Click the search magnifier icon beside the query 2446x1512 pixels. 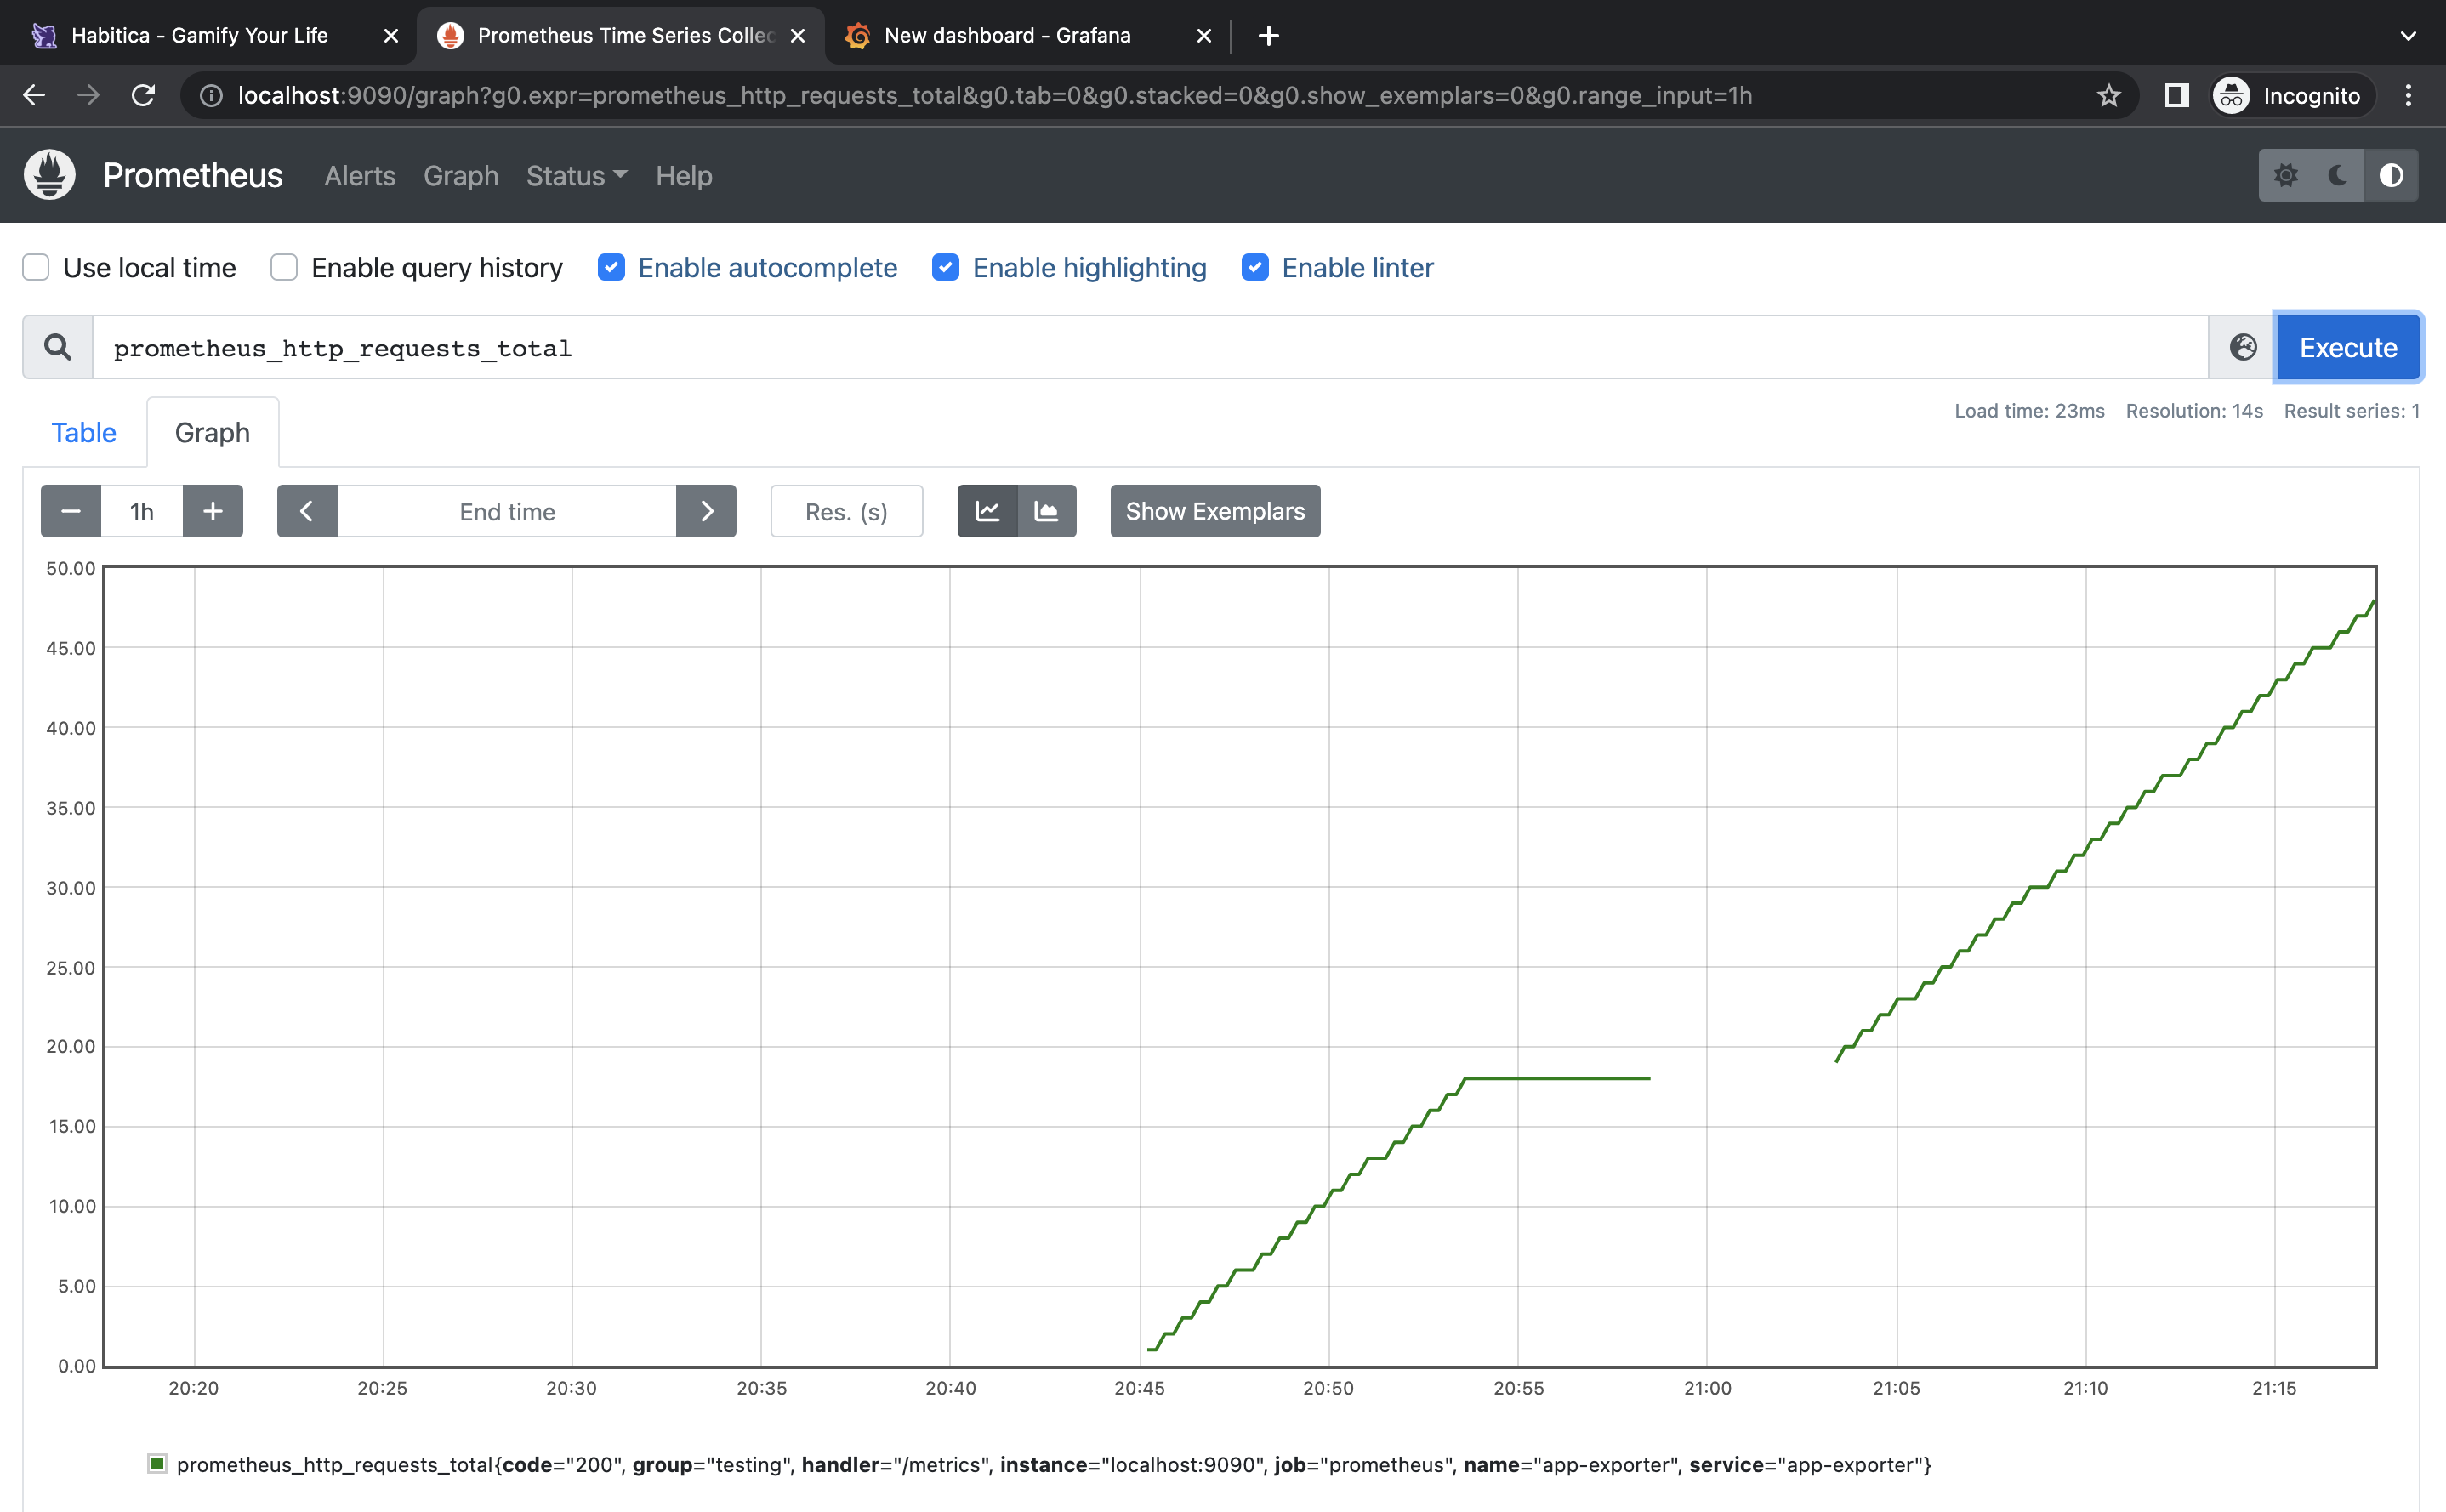pyautogui.click(x=58, y=347)
